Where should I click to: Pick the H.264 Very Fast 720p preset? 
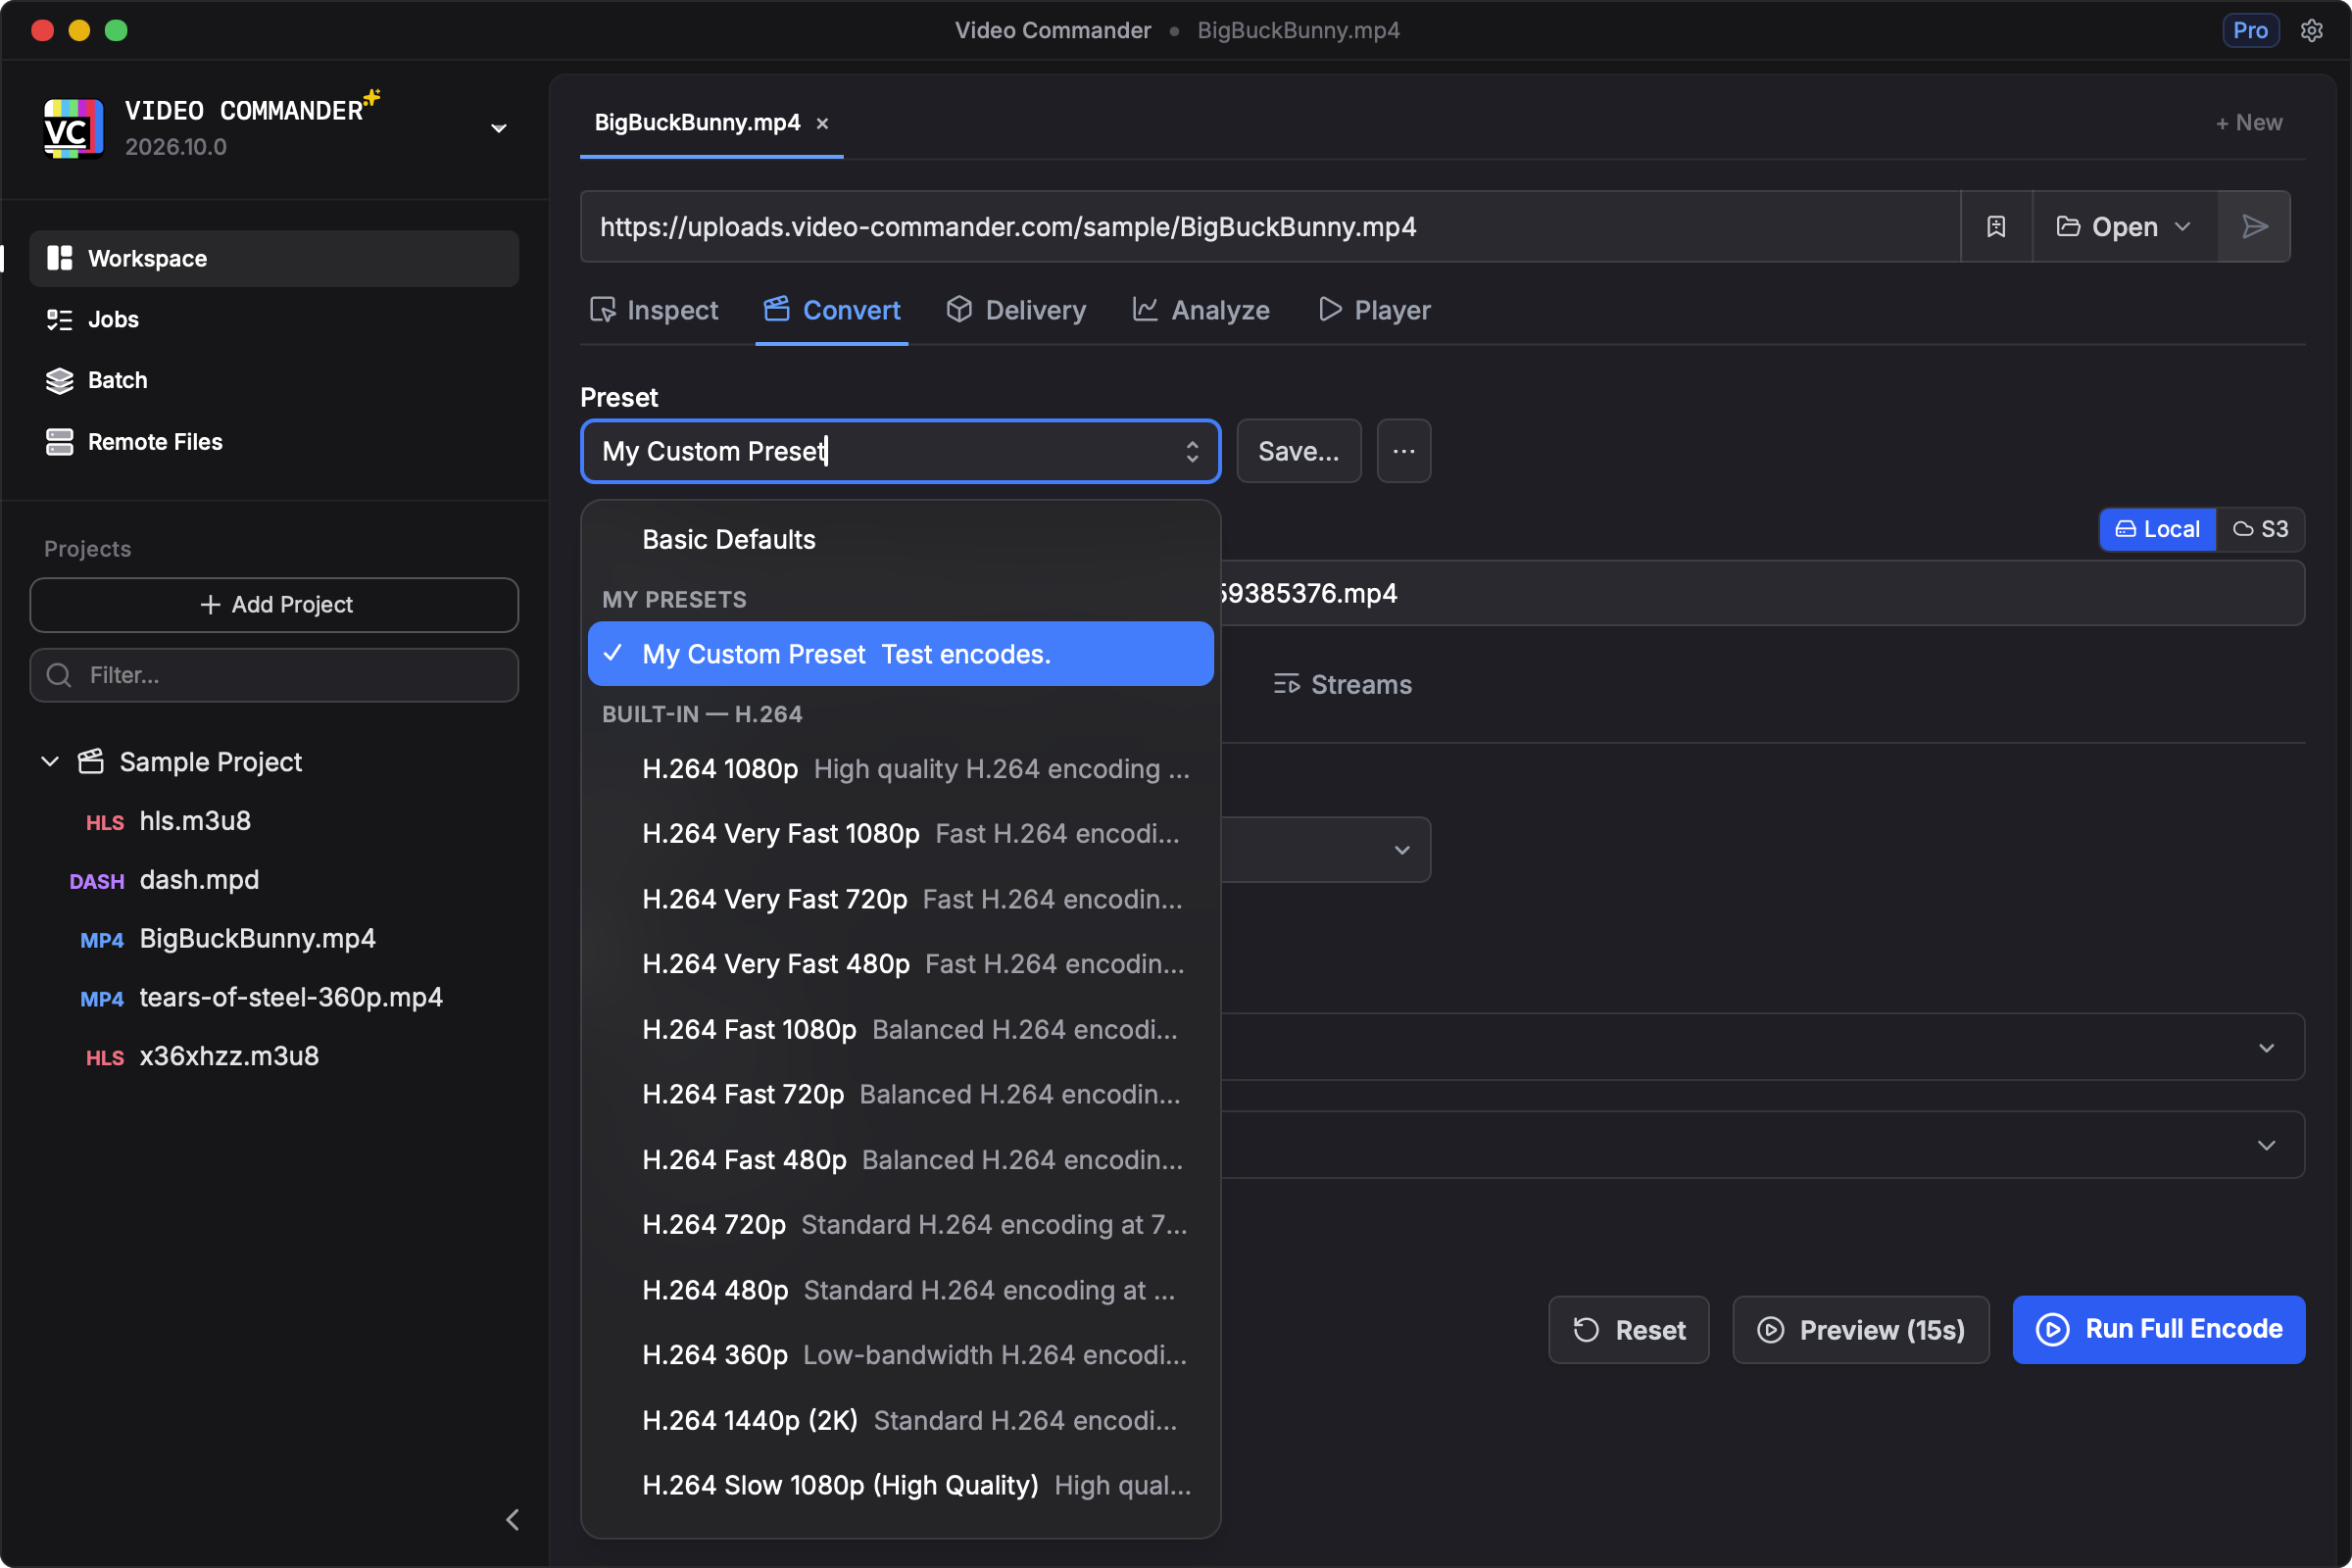pyautogui.click(x=900, y=899)
